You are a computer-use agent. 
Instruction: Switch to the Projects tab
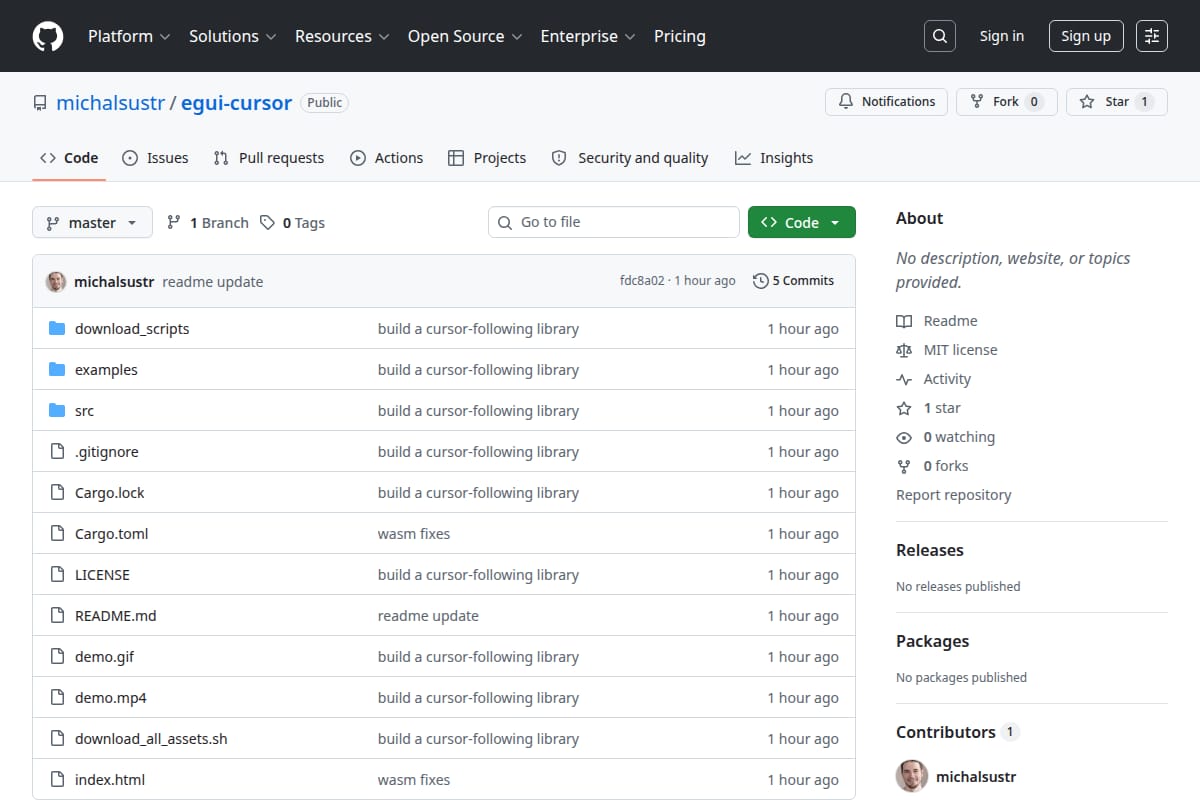tap(487, 158)
